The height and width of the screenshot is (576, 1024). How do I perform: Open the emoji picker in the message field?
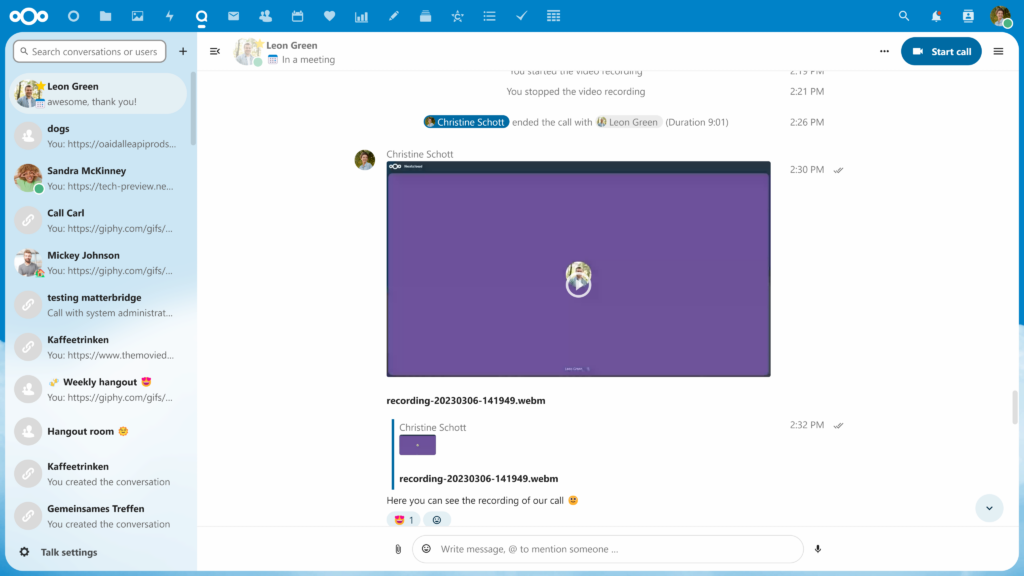click(x=426, y=548)
